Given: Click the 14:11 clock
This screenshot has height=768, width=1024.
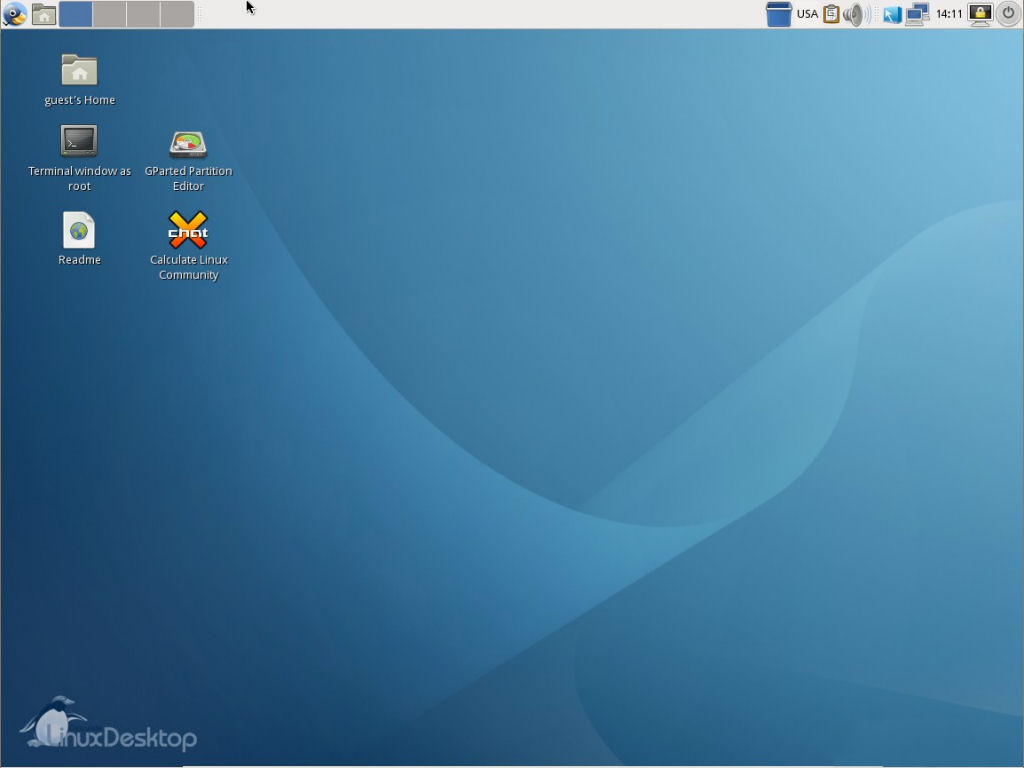Looking at the screenshot, I should (x=949, y=14).
